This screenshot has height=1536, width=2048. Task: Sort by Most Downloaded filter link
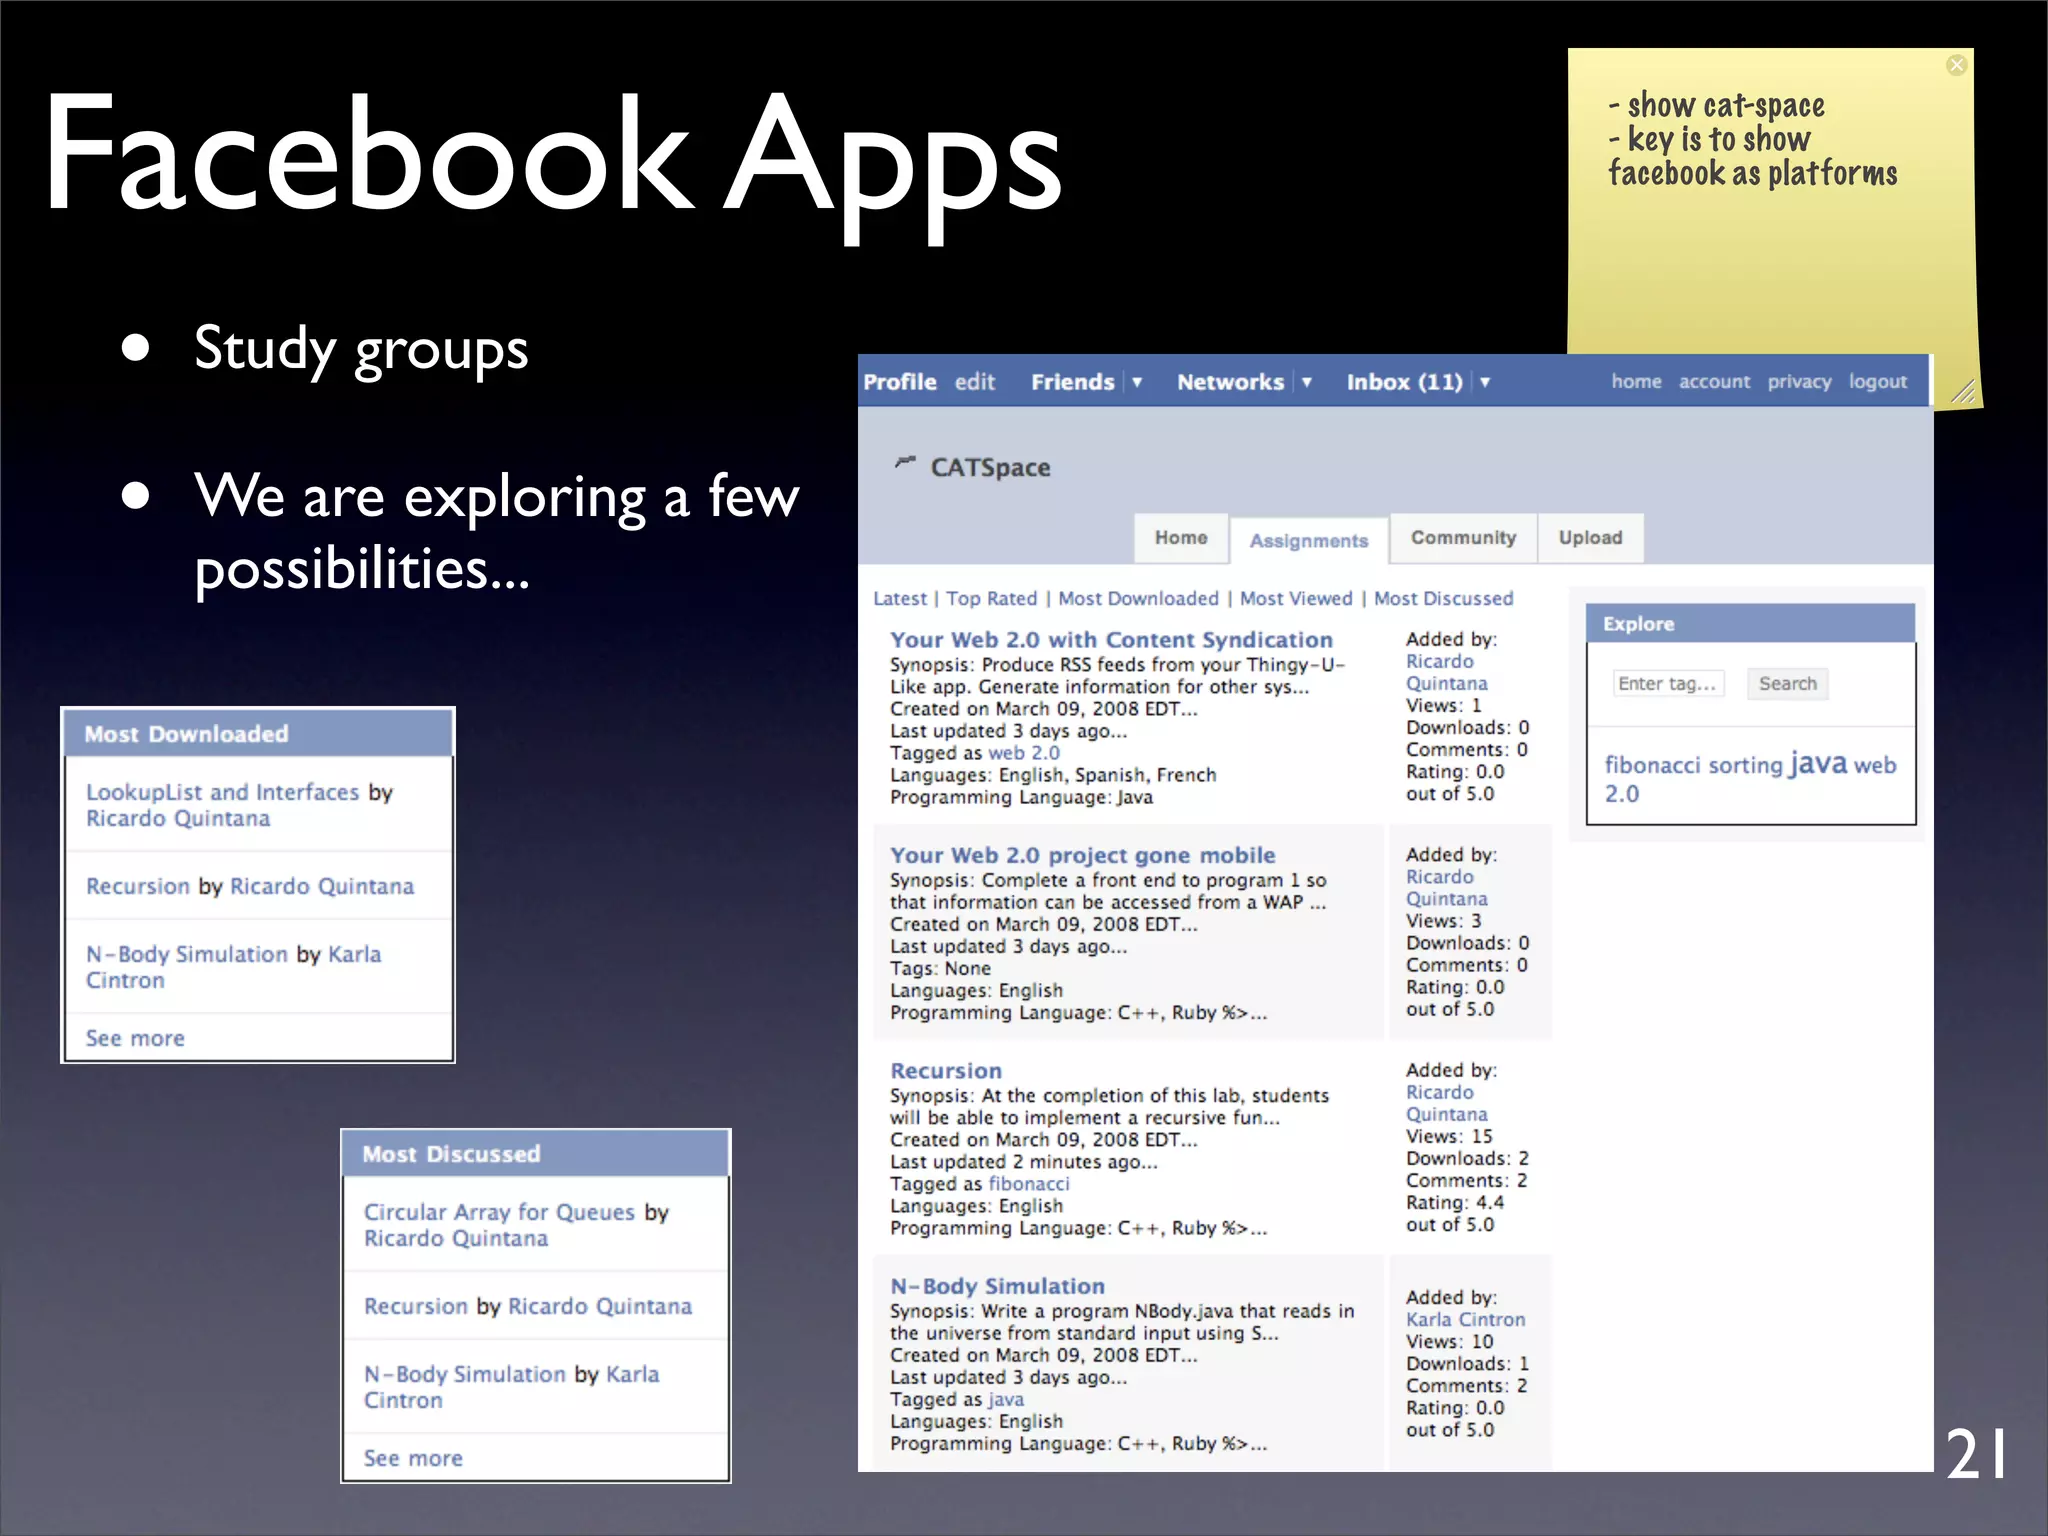(1138, 599)
